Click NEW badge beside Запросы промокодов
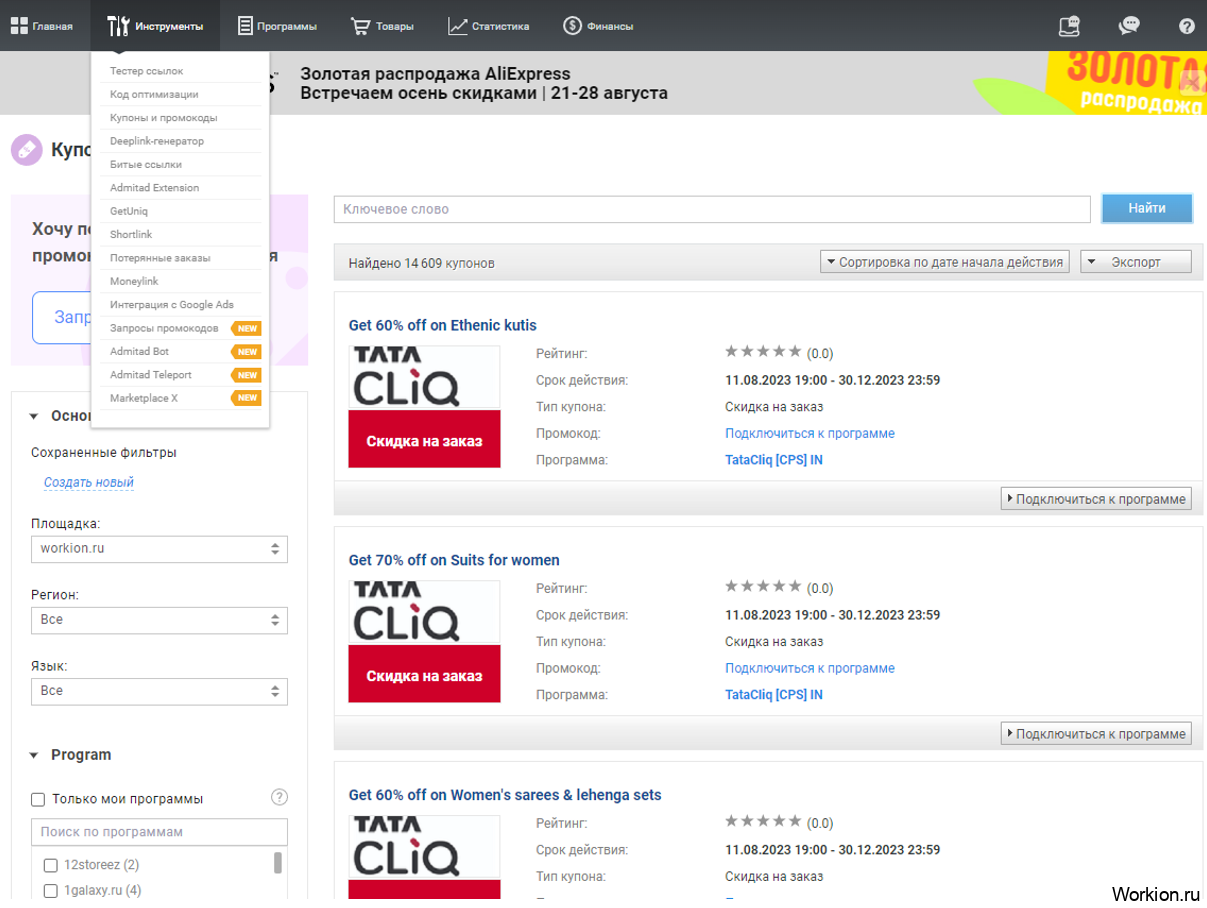 click(246, 328)
